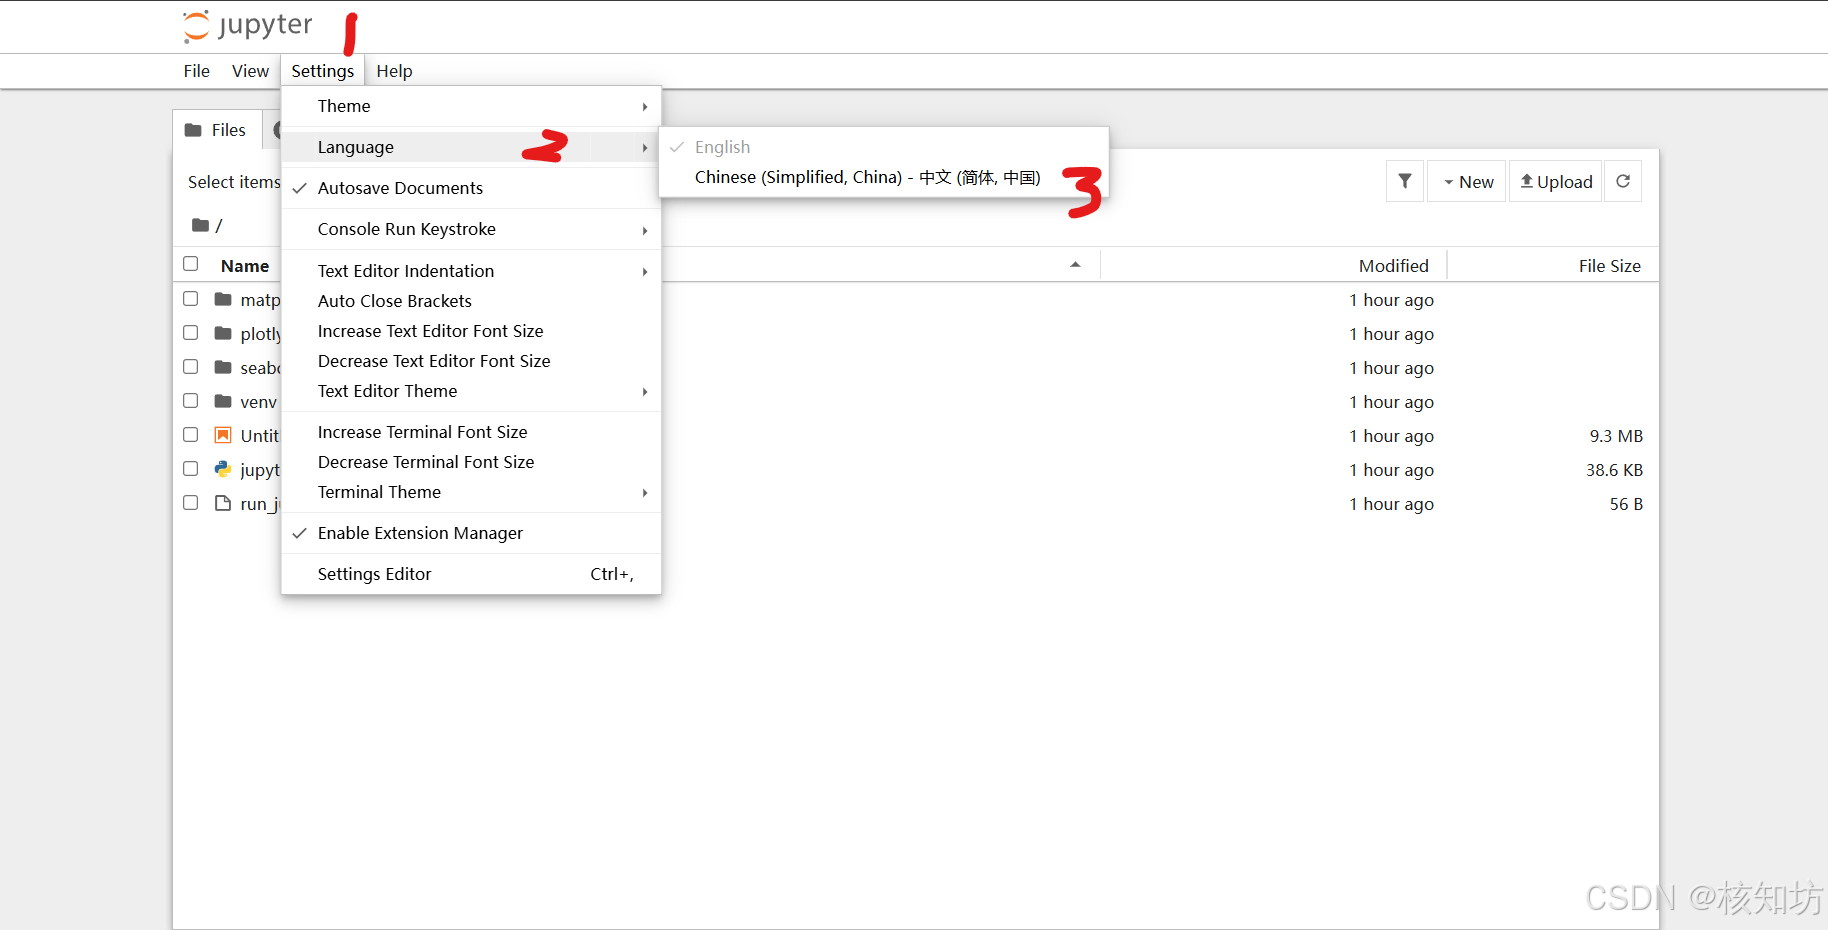Click the plotly folder icon
The width and height of the screenshot is (1828, 930).
coord(223,333)
